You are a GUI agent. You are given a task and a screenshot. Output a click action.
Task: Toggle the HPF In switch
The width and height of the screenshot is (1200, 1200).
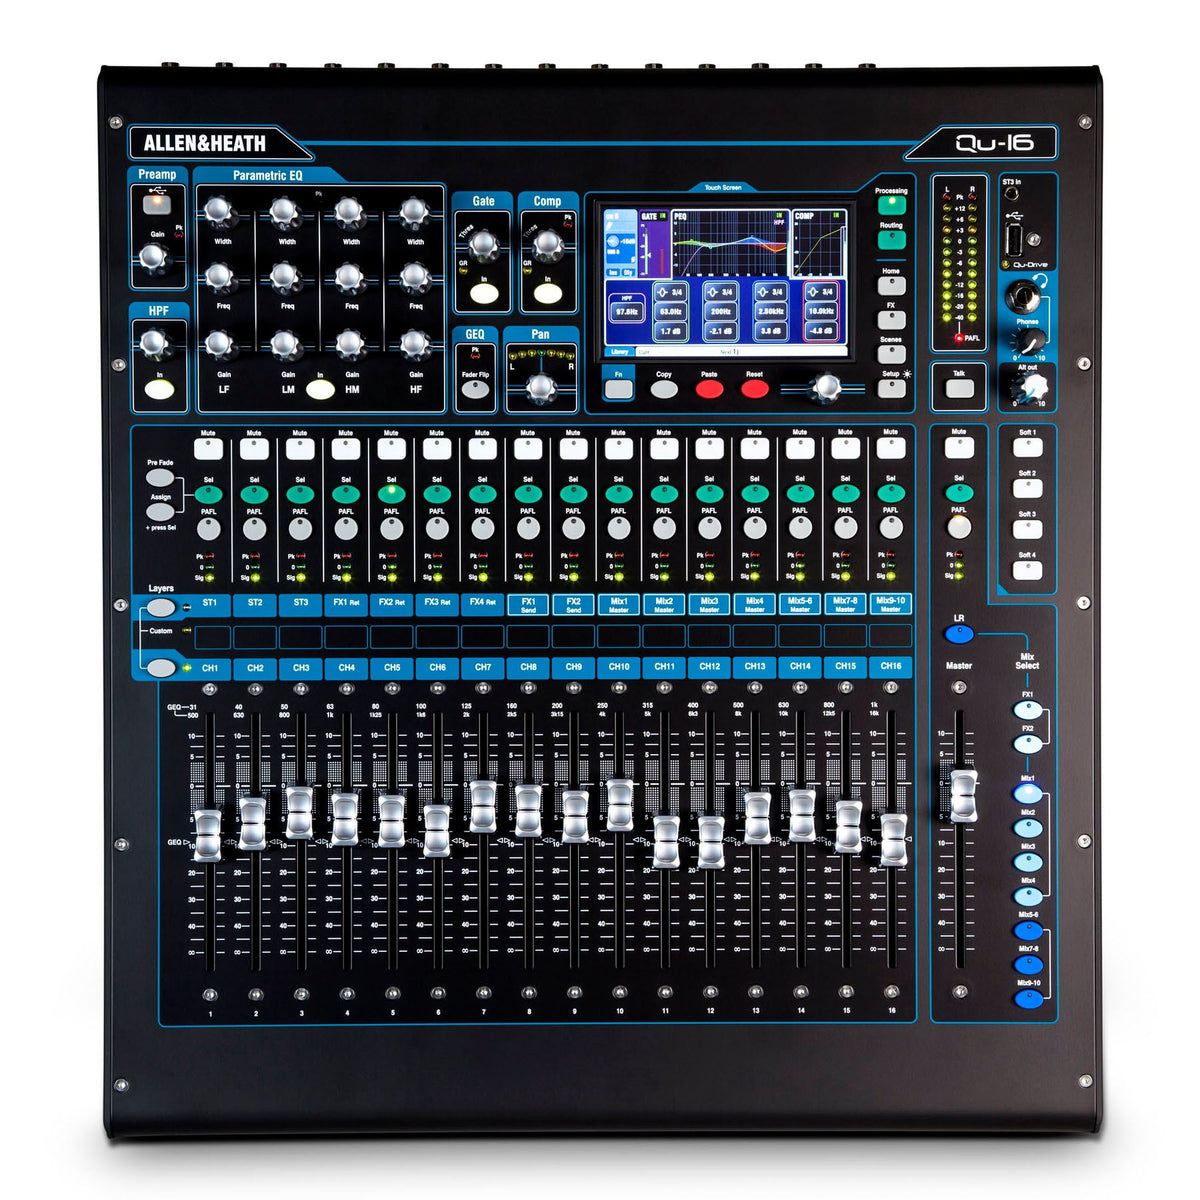(158, 391)
